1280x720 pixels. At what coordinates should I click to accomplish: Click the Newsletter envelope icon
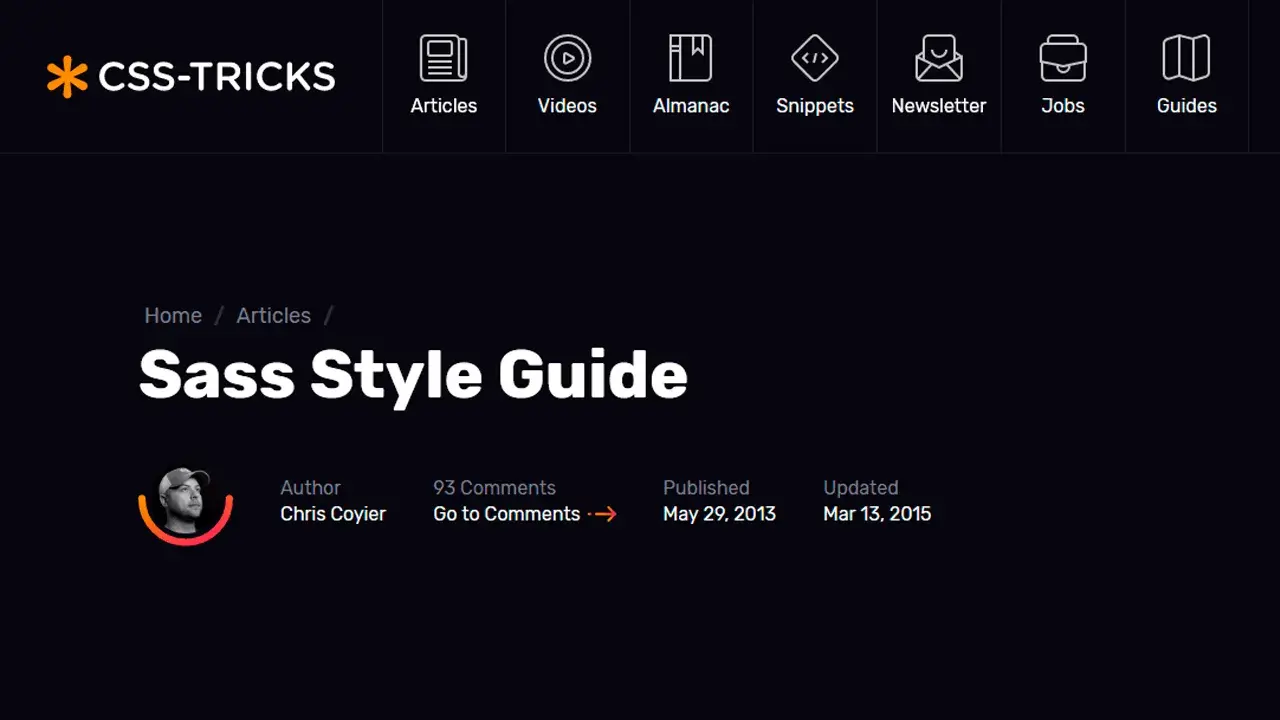(x=939, y=58)
